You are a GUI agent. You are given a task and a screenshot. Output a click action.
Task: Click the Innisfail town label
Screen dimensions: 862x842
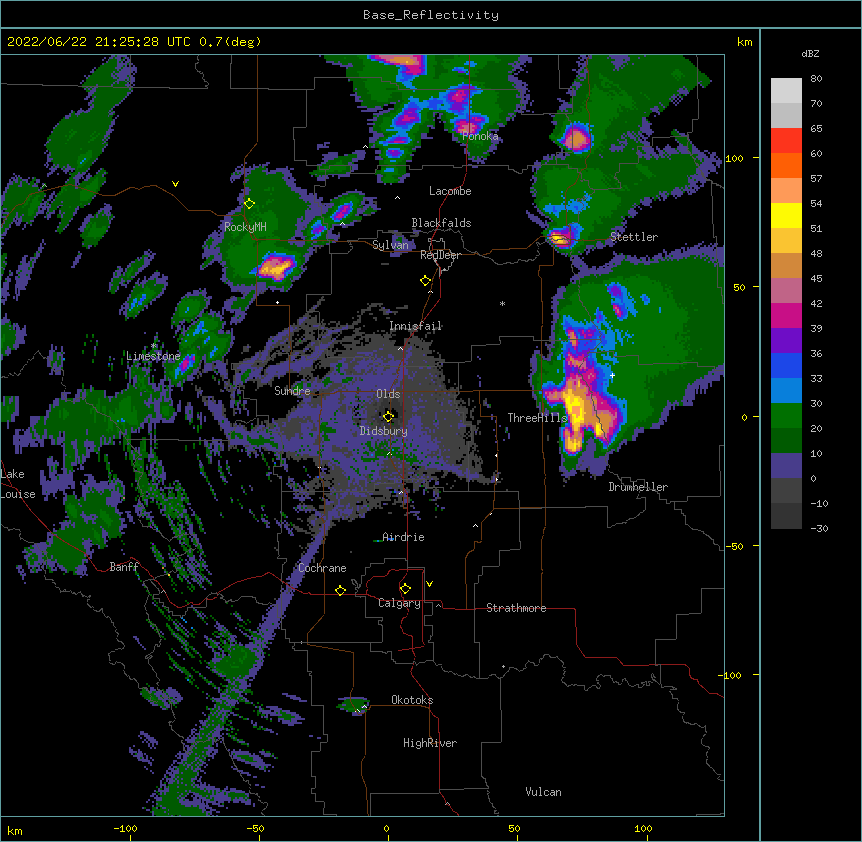coord(415,326)
